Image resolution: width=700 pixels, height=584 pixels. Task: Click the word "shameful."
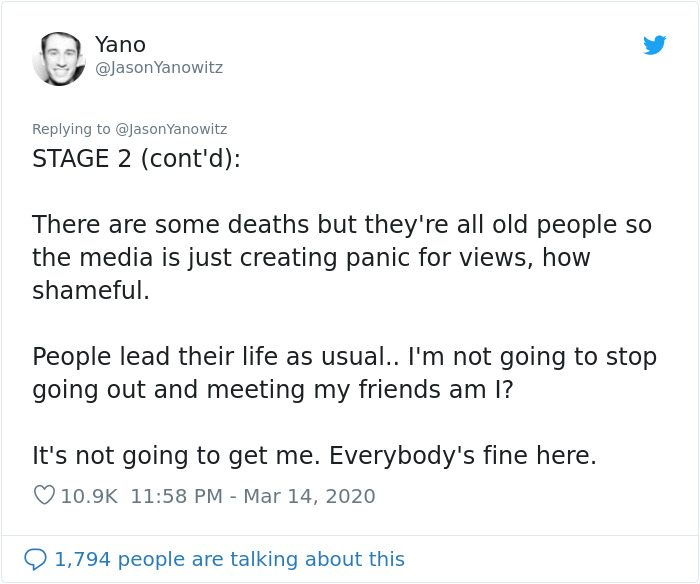91,291
